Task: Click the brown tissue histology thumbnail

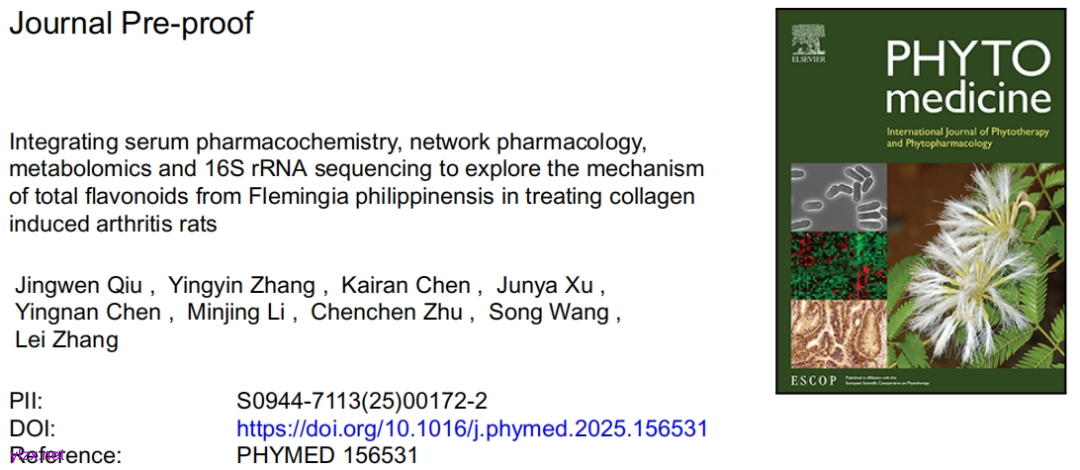Action: 825,332
